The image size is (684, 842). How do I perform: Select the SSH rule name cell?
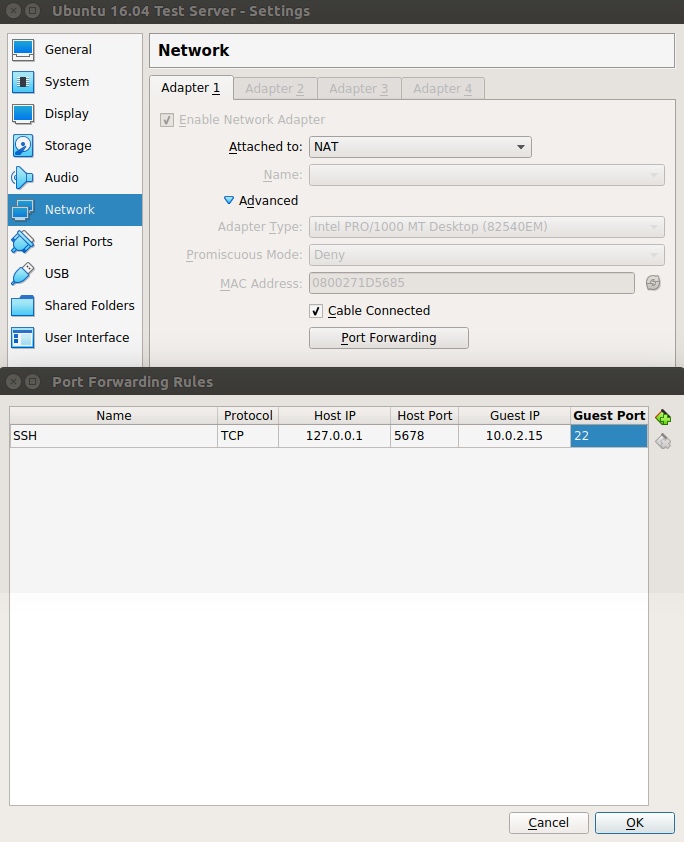click(113, 436)
